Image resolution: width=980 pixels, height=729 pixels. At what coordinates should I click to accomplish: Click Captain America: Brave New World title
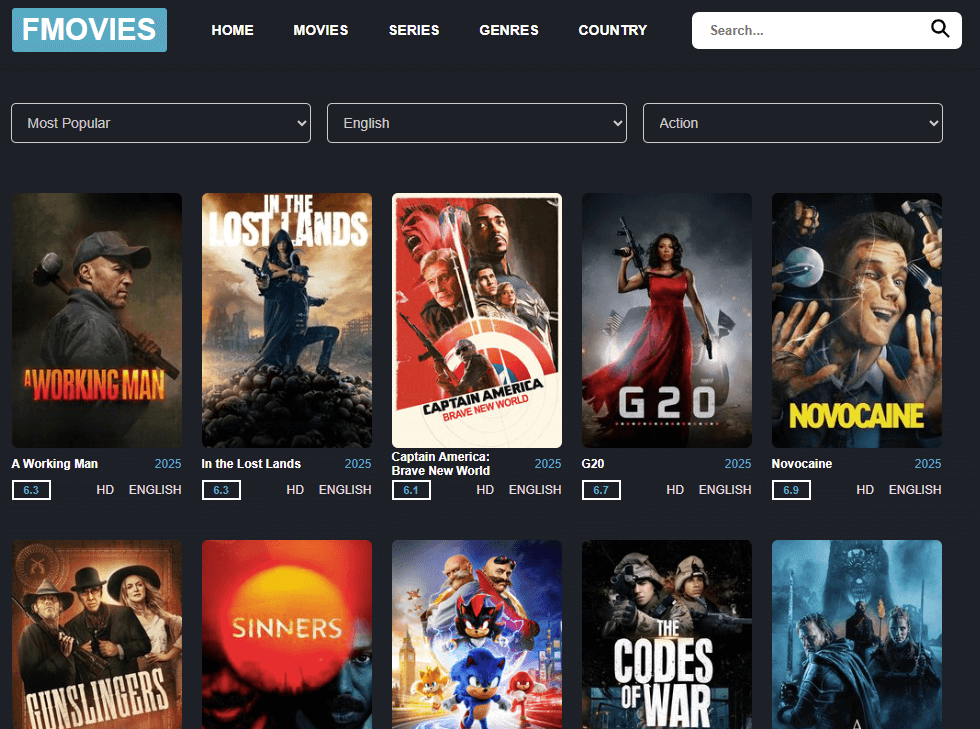(x=441, y=464)
